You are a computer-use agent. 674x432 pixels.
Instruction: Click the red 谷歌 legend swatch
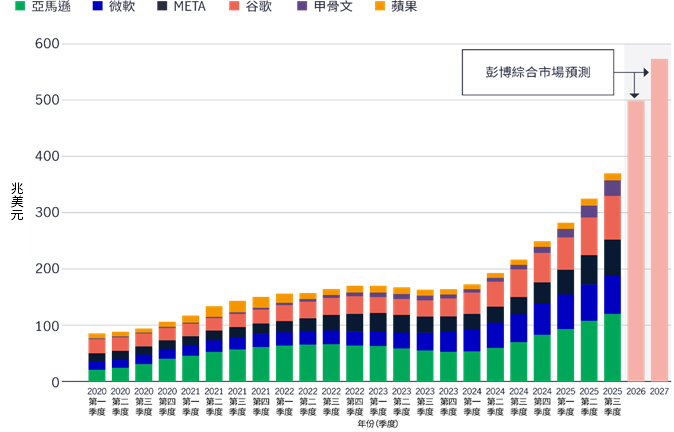click(233, 7)
